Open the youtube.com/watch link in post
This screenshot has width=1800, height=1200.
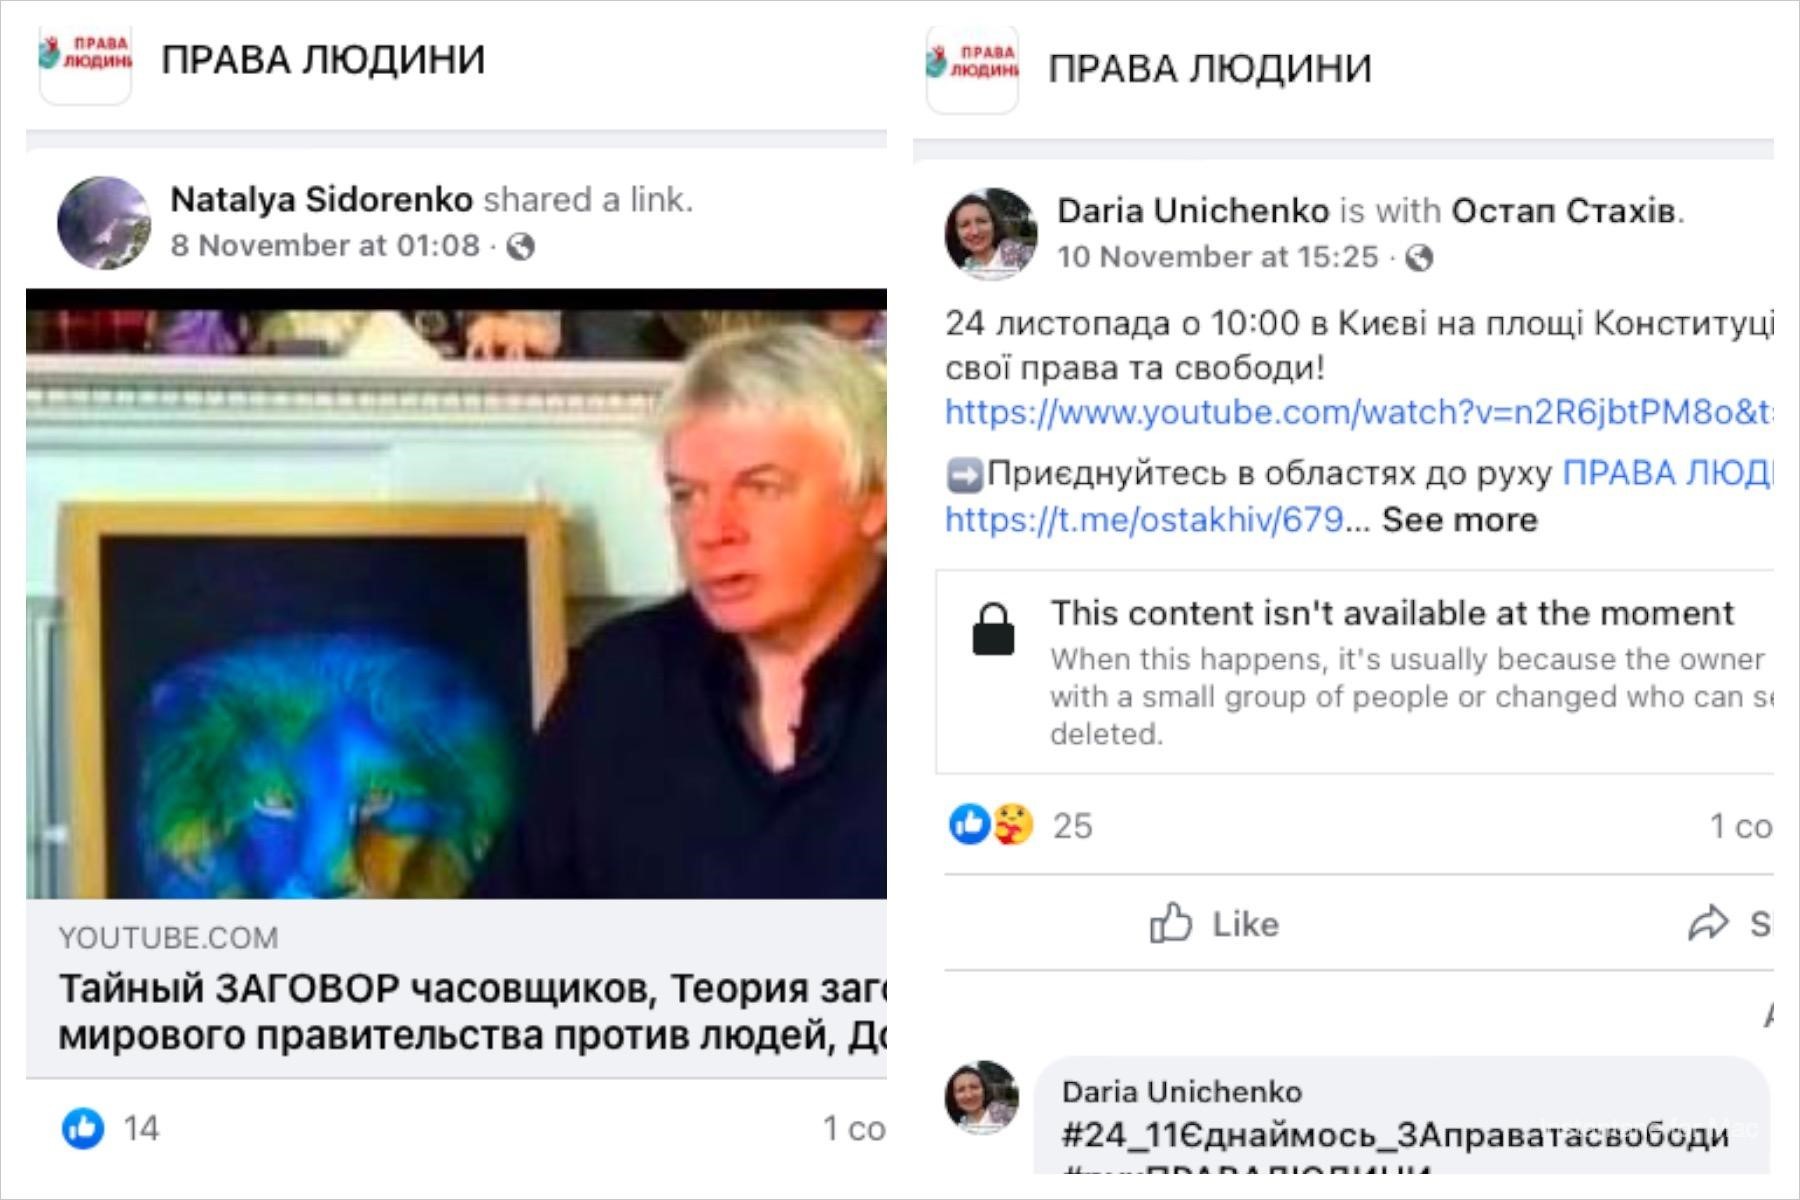1359,412
